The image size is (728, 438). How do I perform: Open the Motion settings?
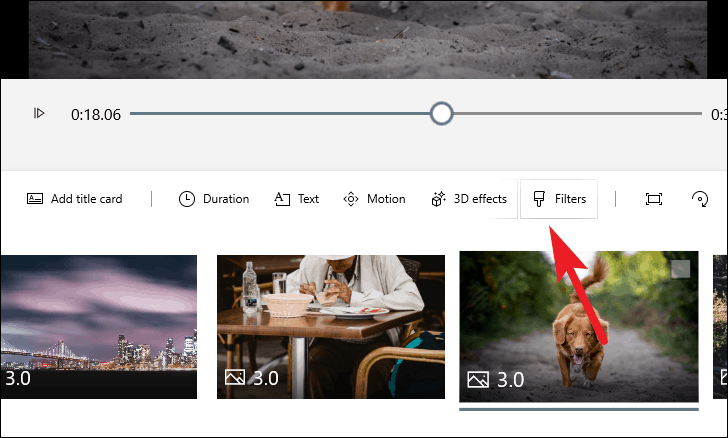click(374, 199)
